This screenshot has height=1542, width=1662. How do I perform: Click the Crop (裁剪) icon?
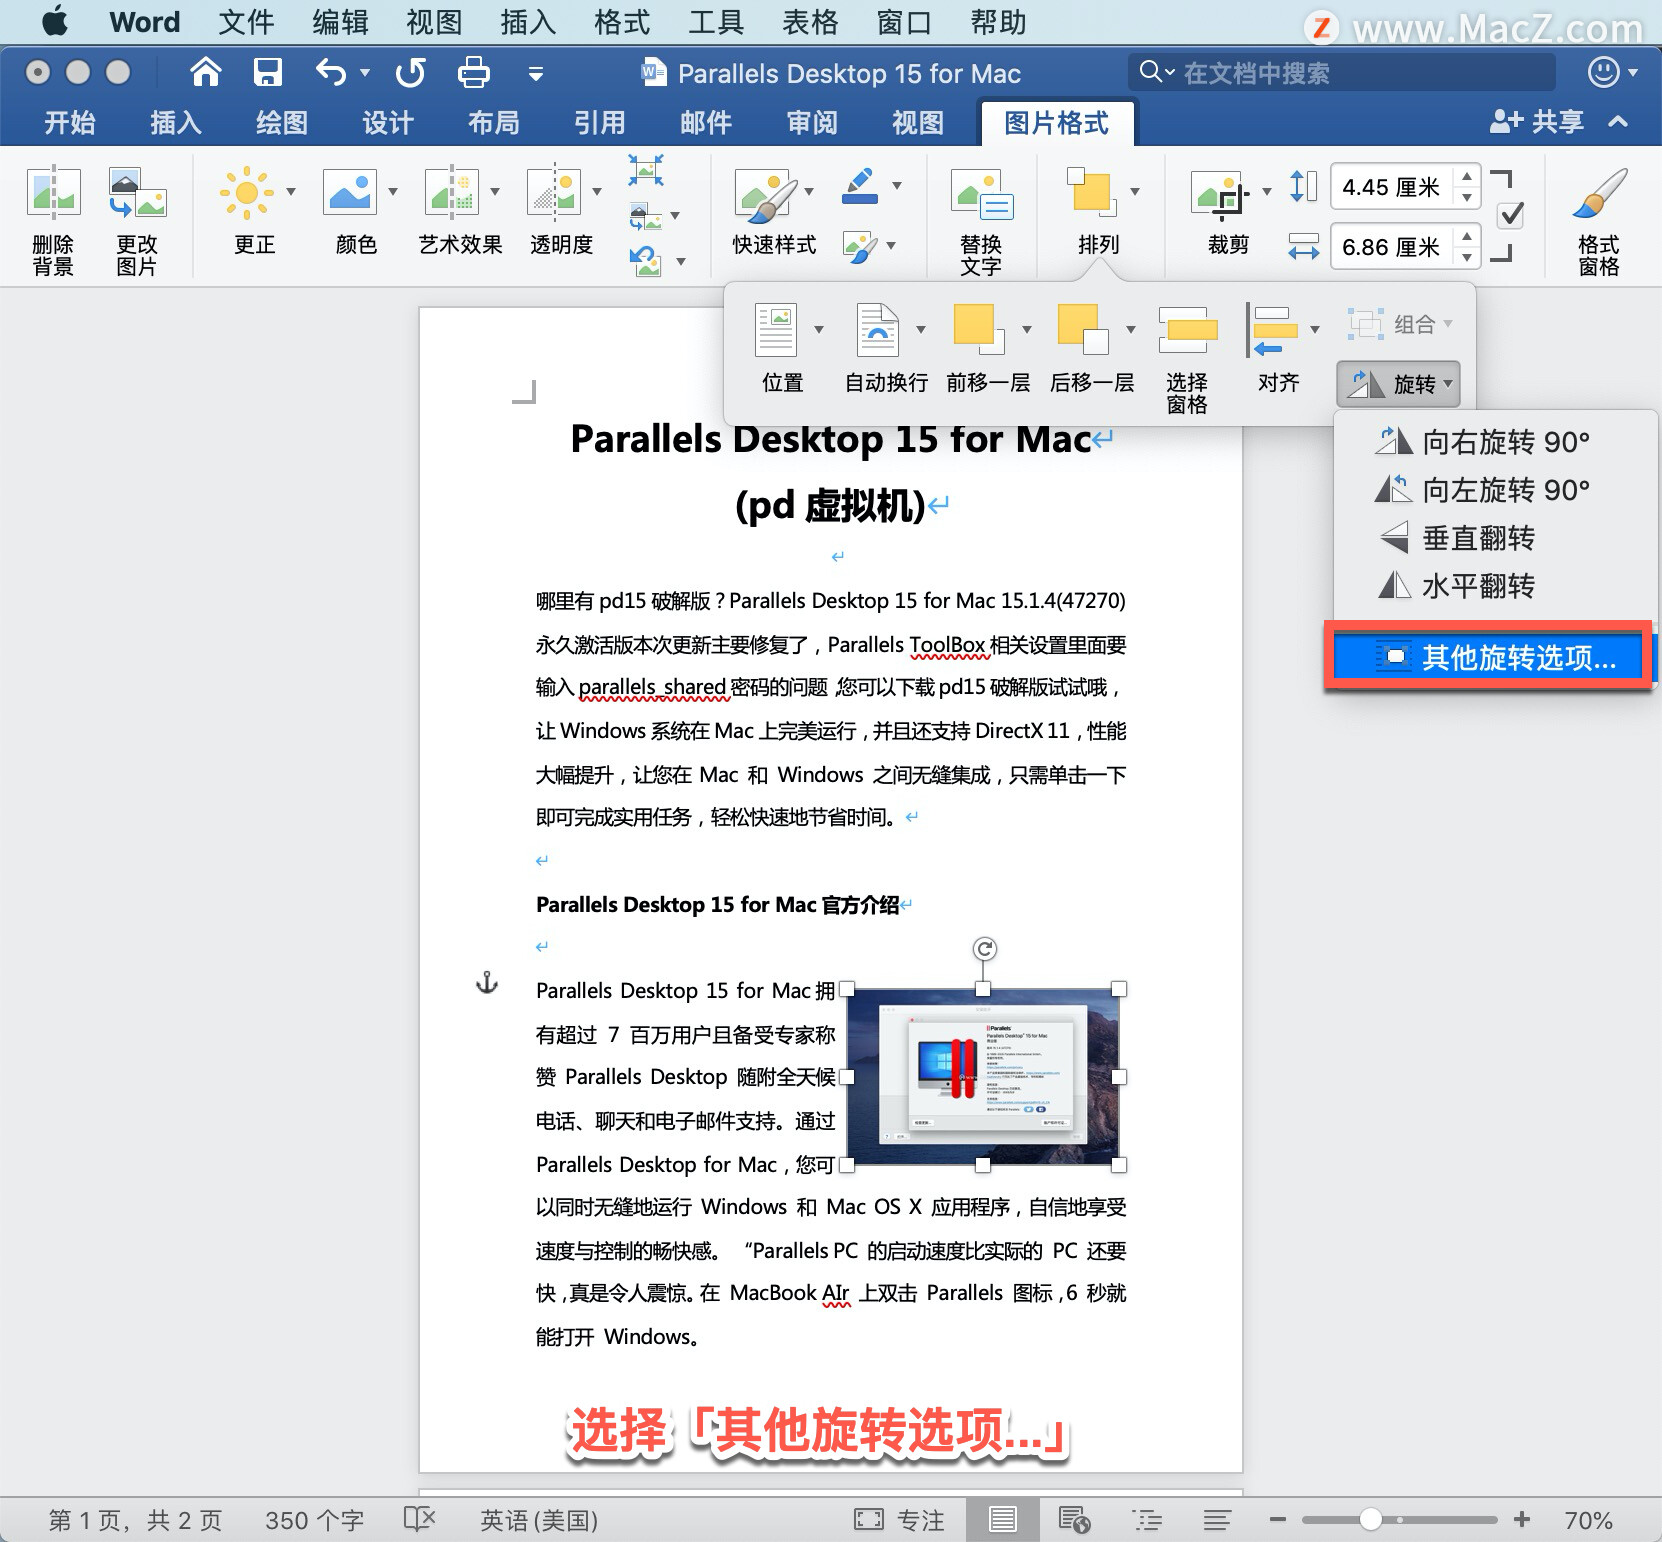click(1220, 195)
